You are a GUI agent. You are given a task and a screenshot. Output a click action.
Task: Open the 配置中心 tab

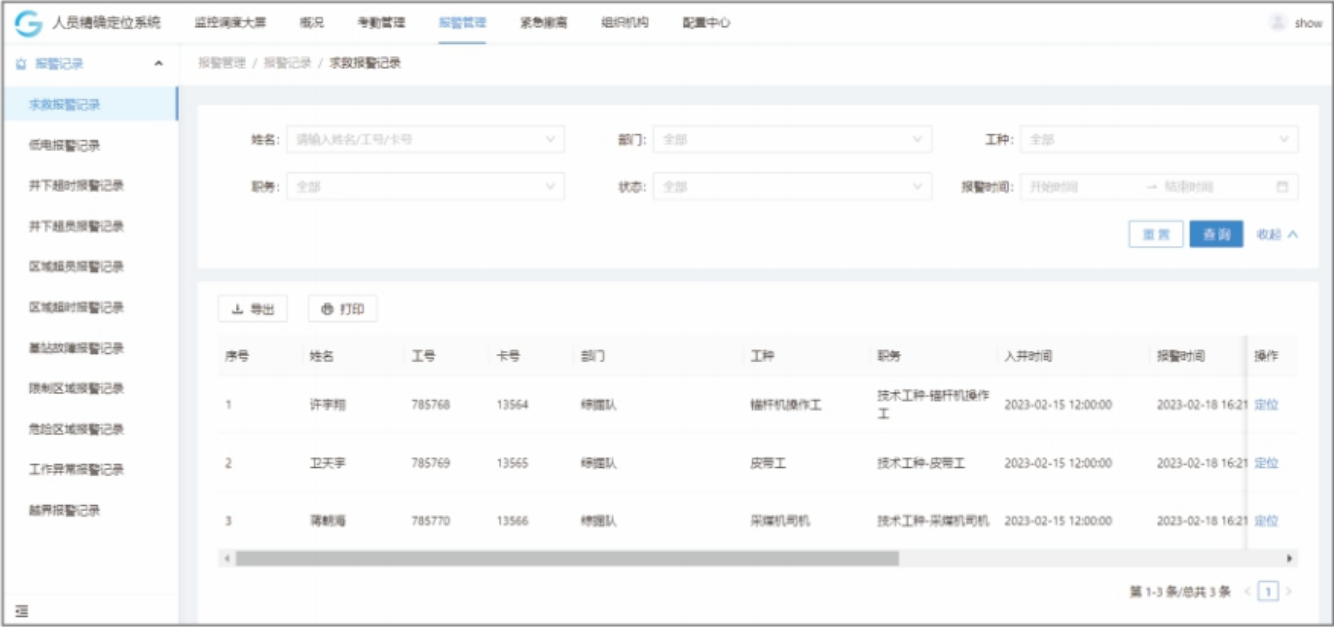706,23
